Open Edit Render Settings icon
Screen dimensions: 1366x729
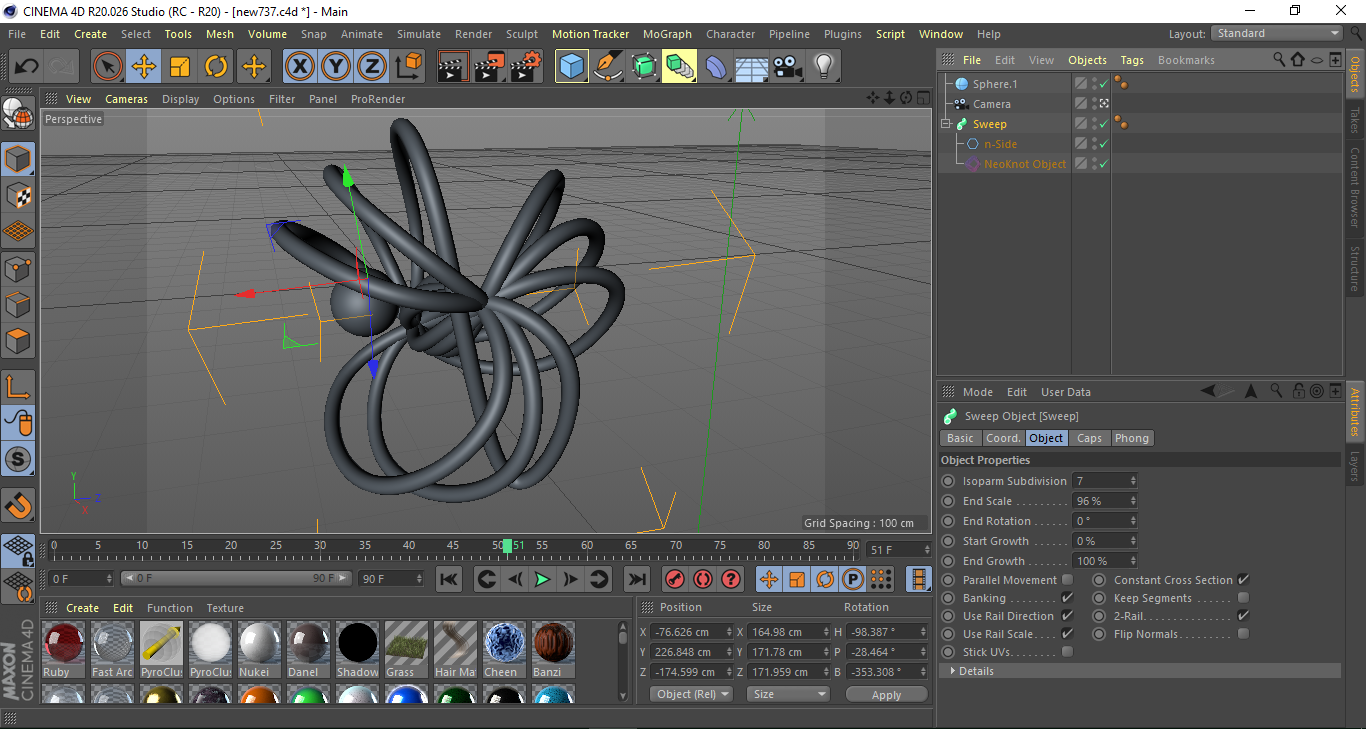(526, 67)
